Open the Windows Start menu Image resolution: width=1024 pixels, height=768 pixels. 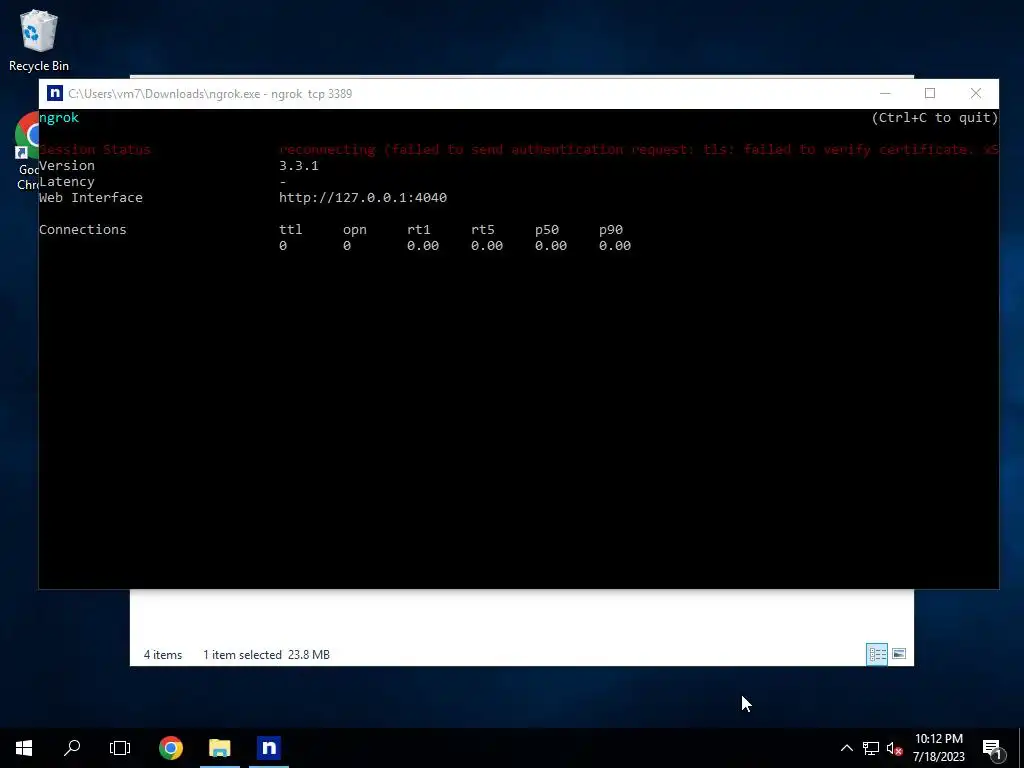[x=24, y=748]
